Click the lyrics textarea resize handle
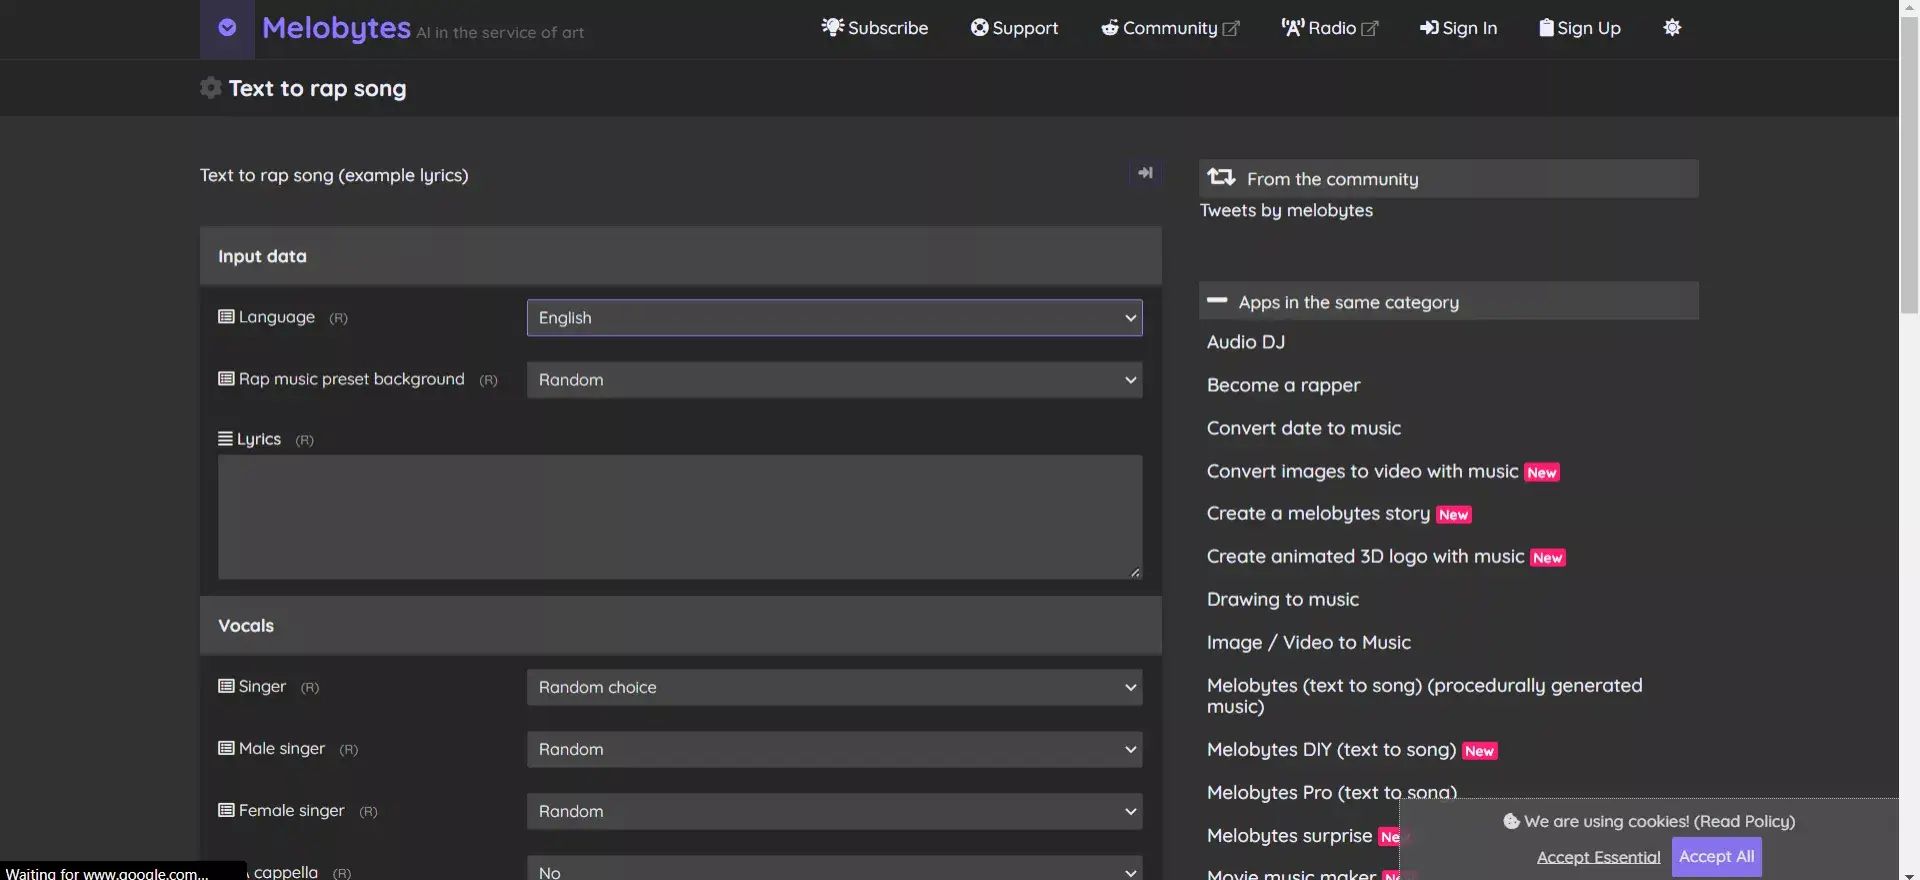1920x880 pixels. pyautogui.click(x=1135, y=572)
